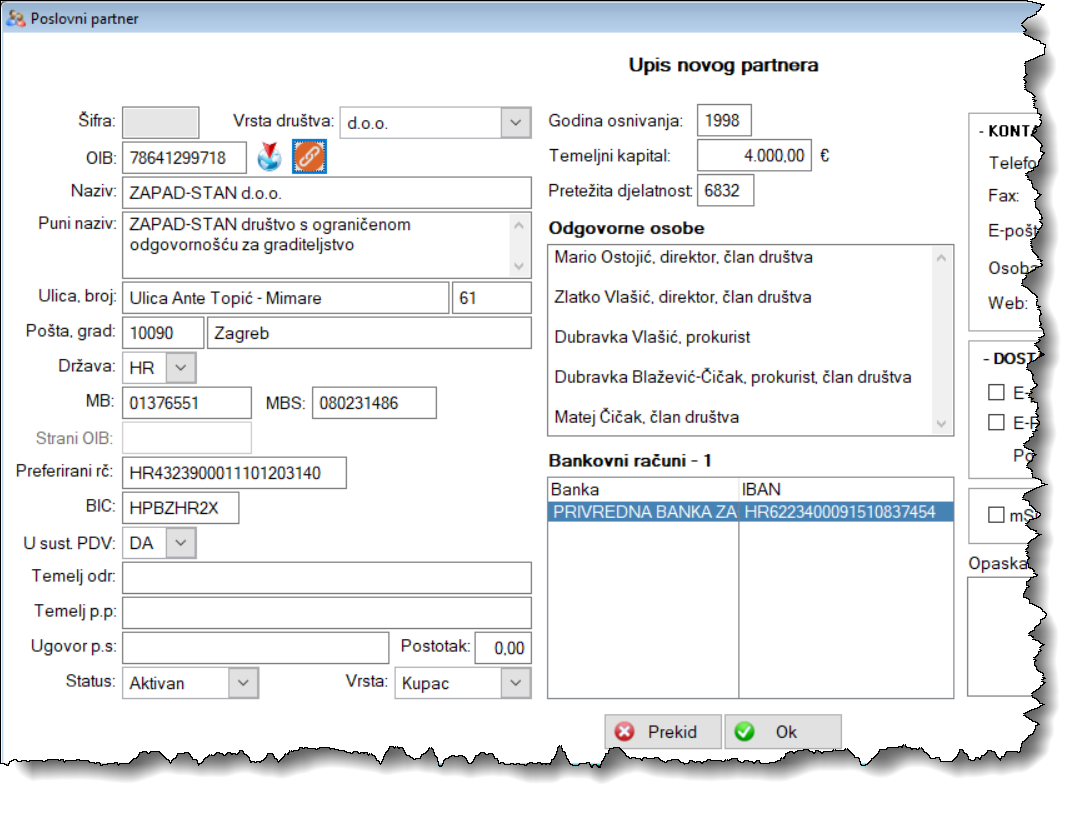Click the scroll down arrow in Odgovorne osobe list

pyautogui.click(x=941, y=423)
